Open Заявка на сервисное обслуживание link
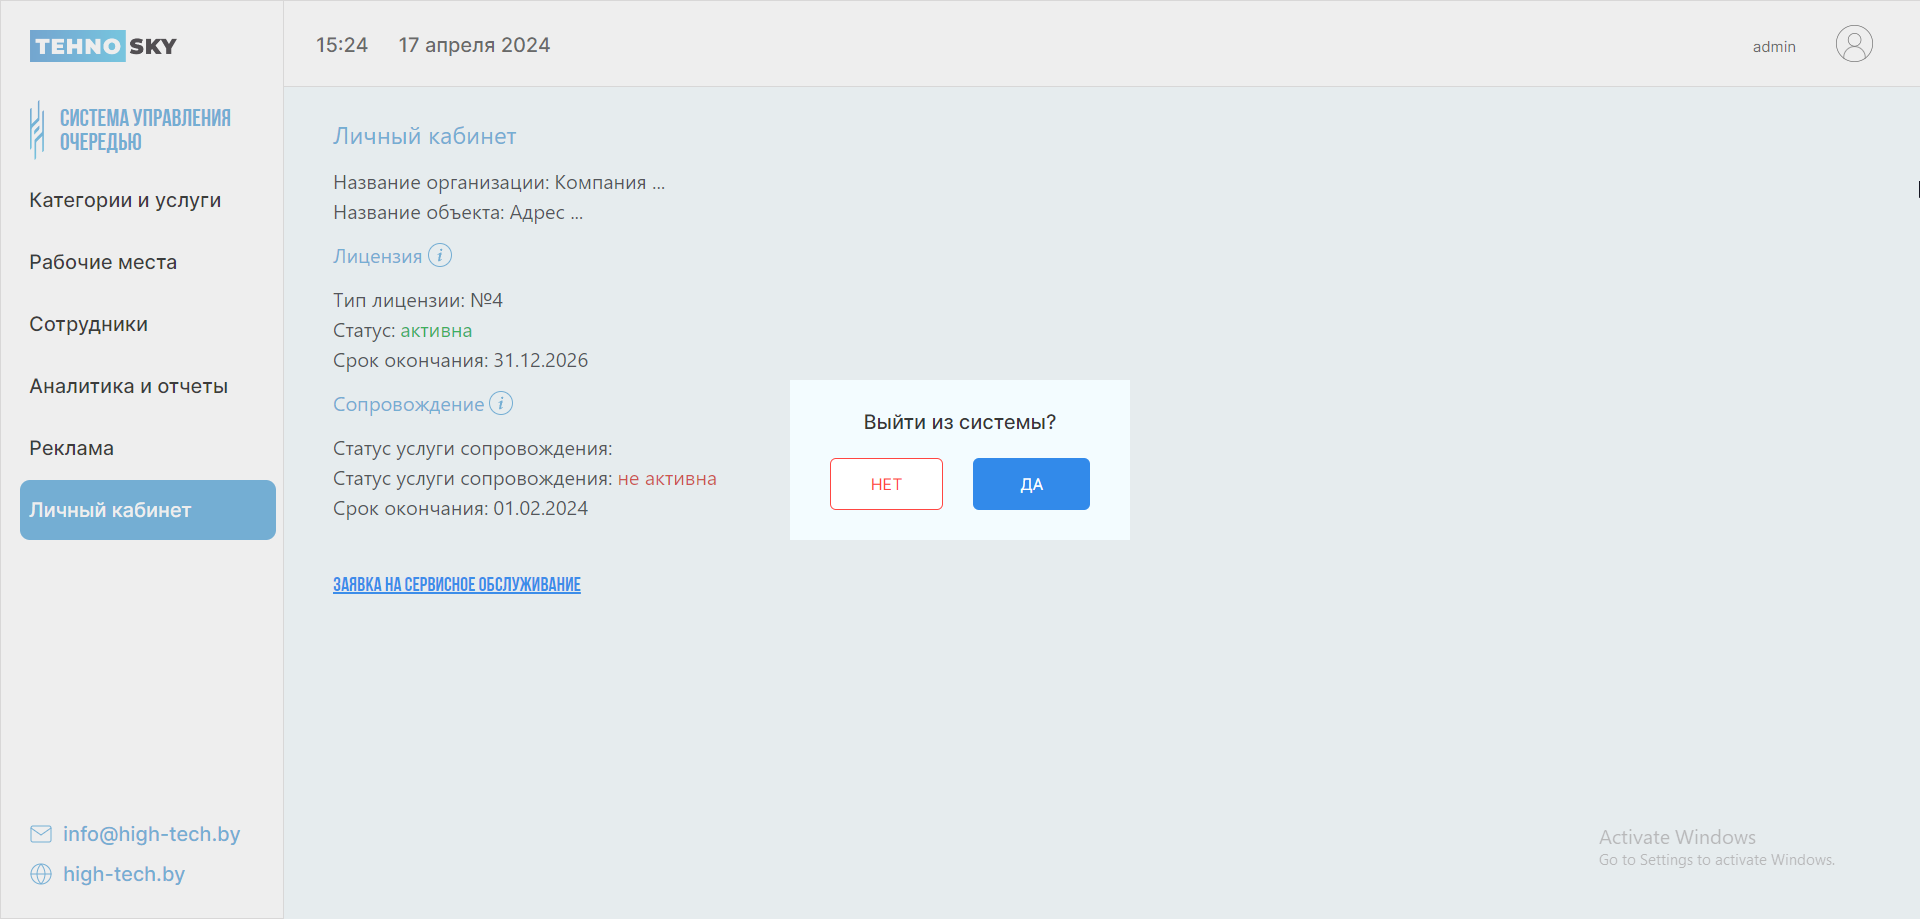This screenshot has width=1920, height=919. (456, 585)
